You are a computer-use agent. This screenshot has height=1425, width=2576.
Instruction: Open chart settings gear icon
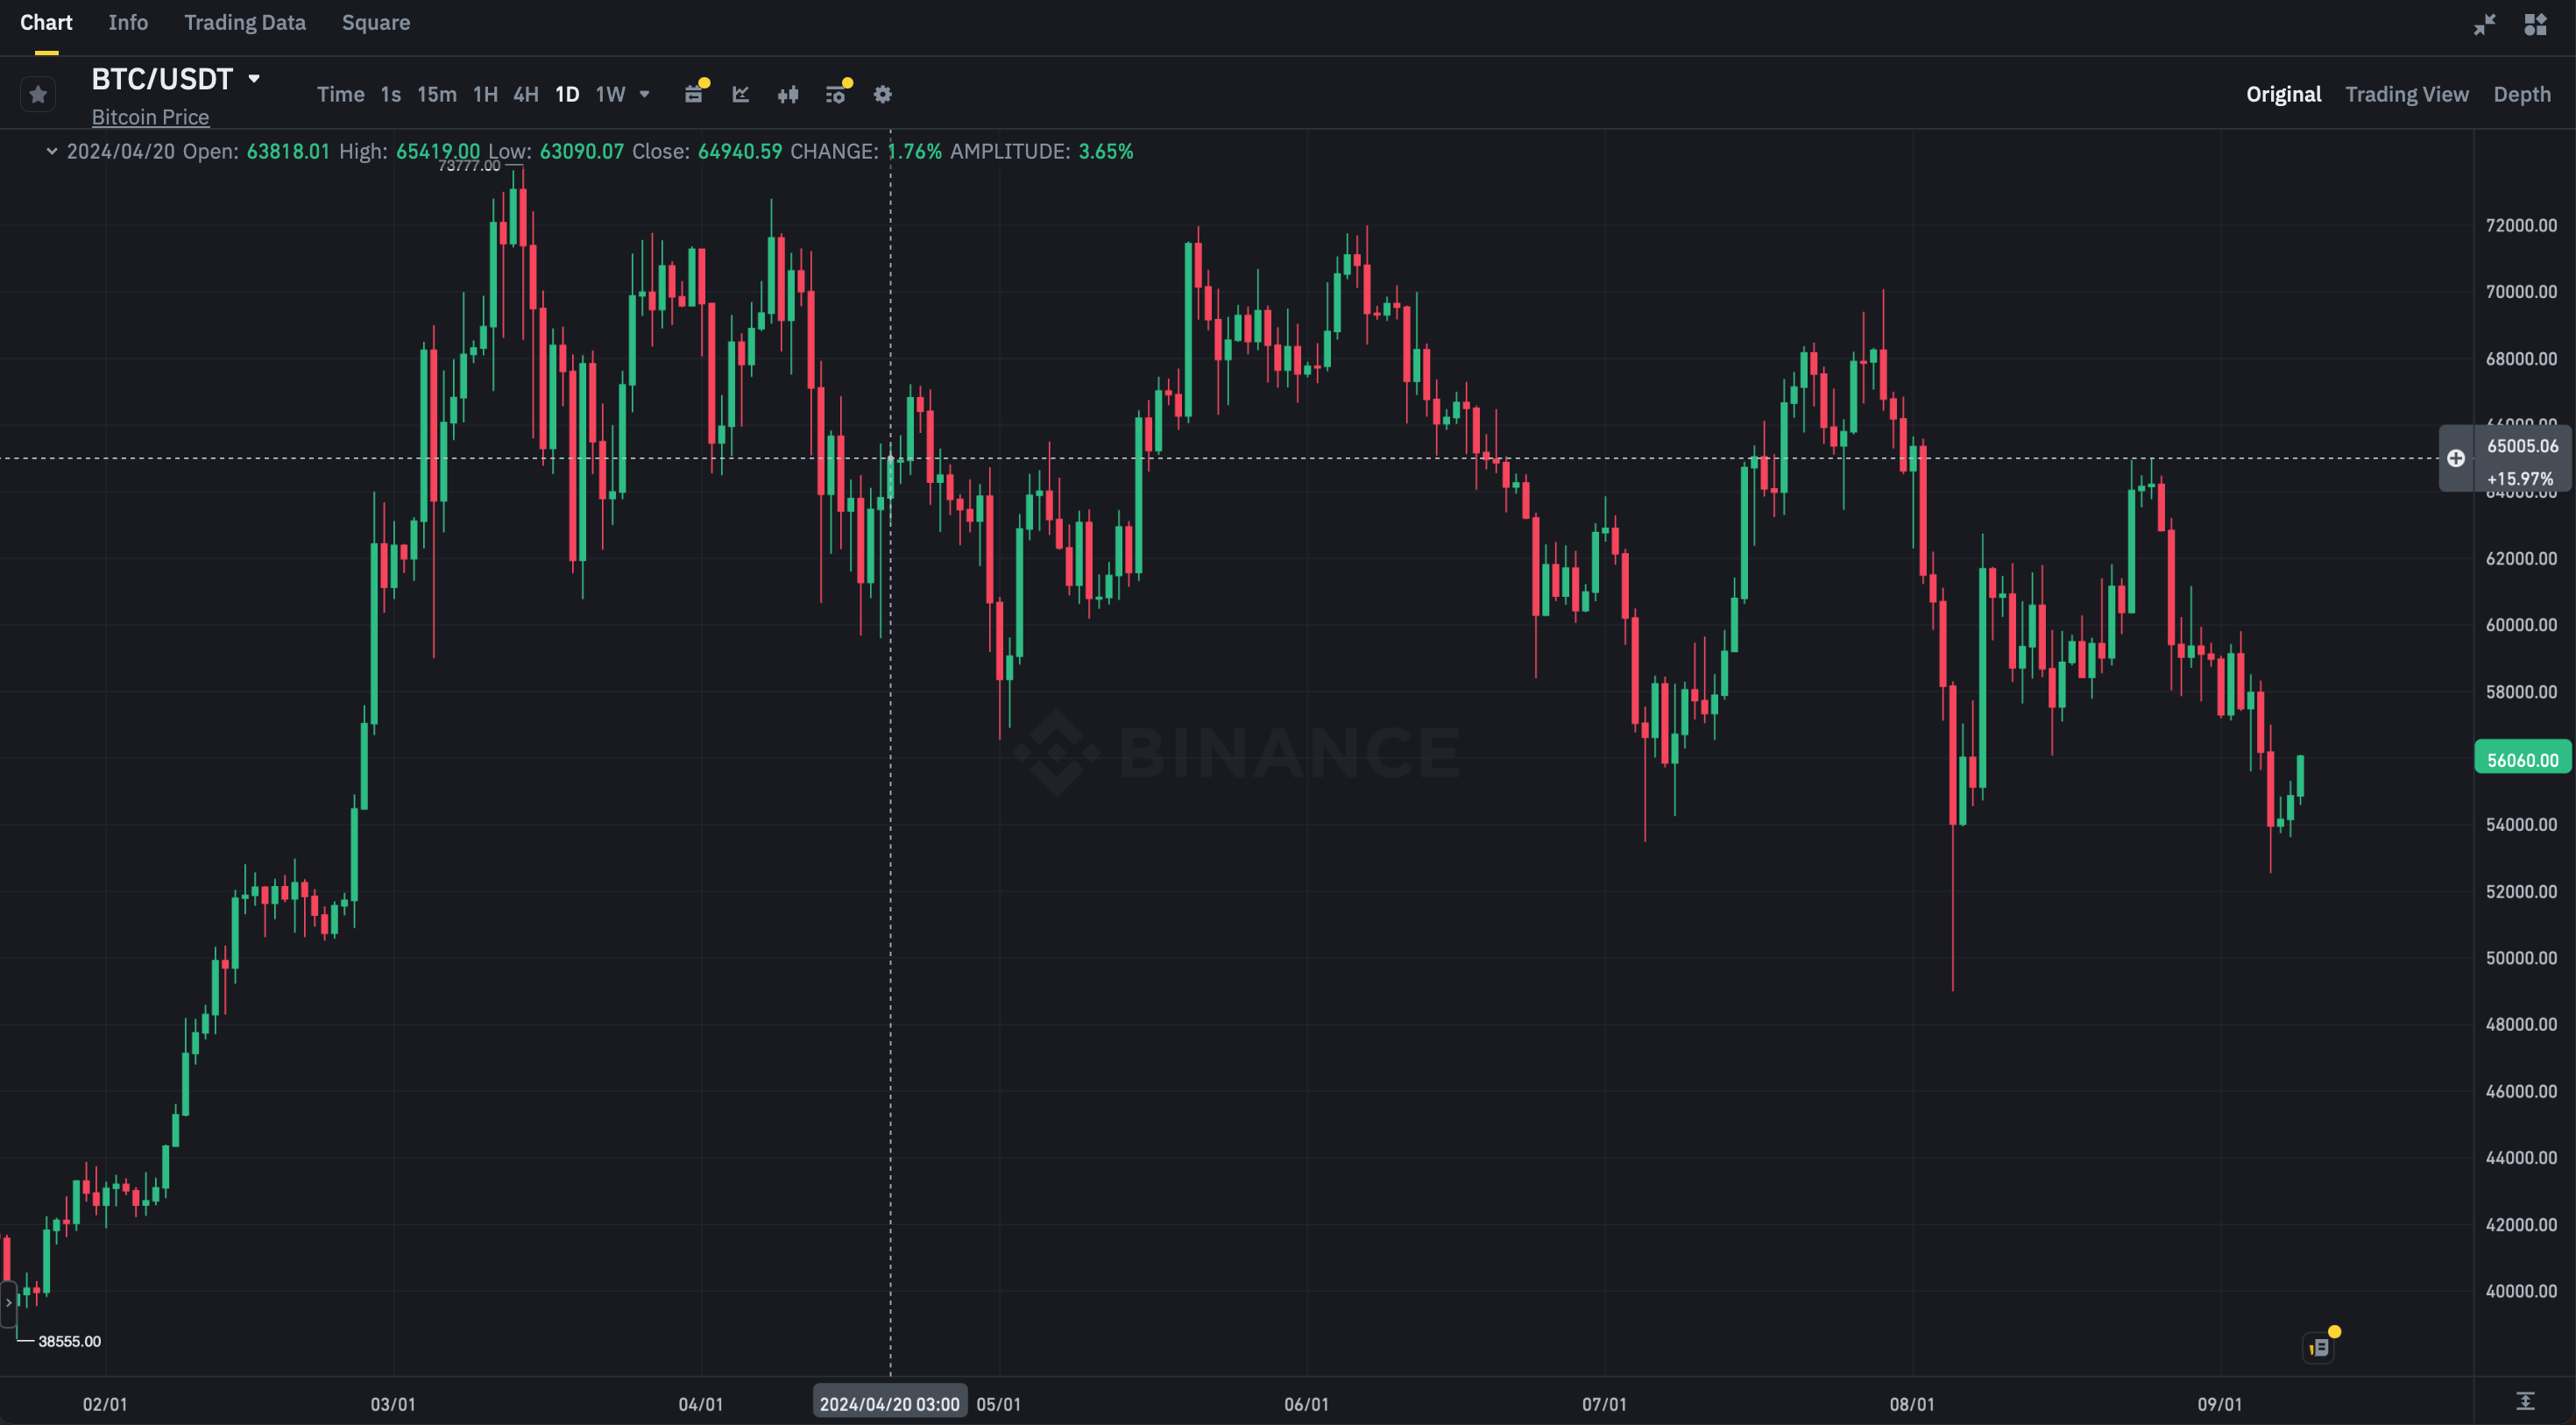[x=883, y=94]
